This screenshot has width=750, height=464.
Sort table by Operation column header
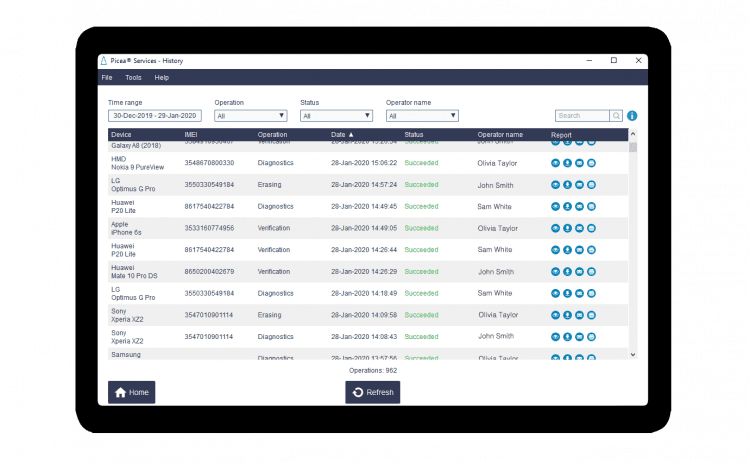click(272, 135)
